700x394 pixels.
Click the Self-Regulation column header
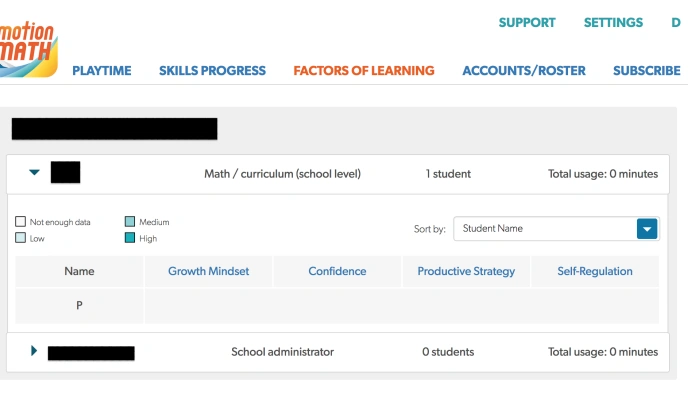point(595,271)
